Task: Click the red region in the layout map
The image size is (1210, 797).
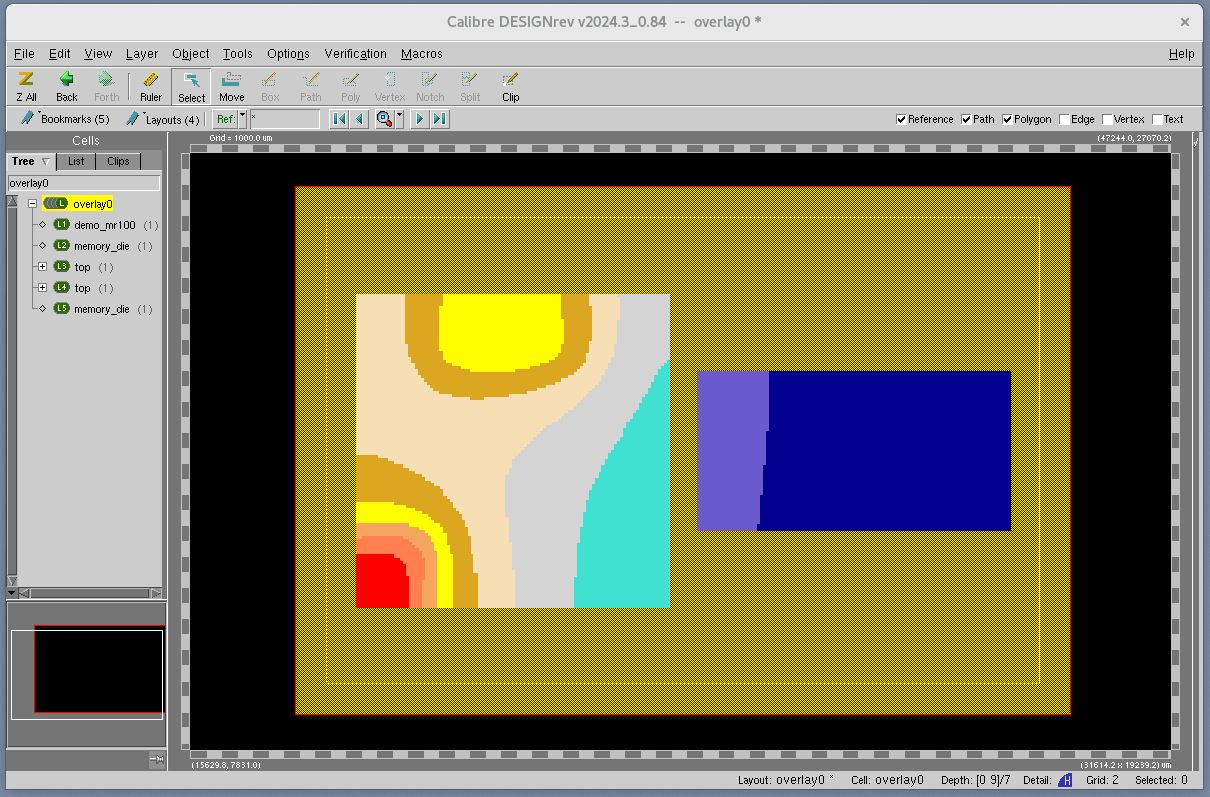Action: tap(380, 582)
